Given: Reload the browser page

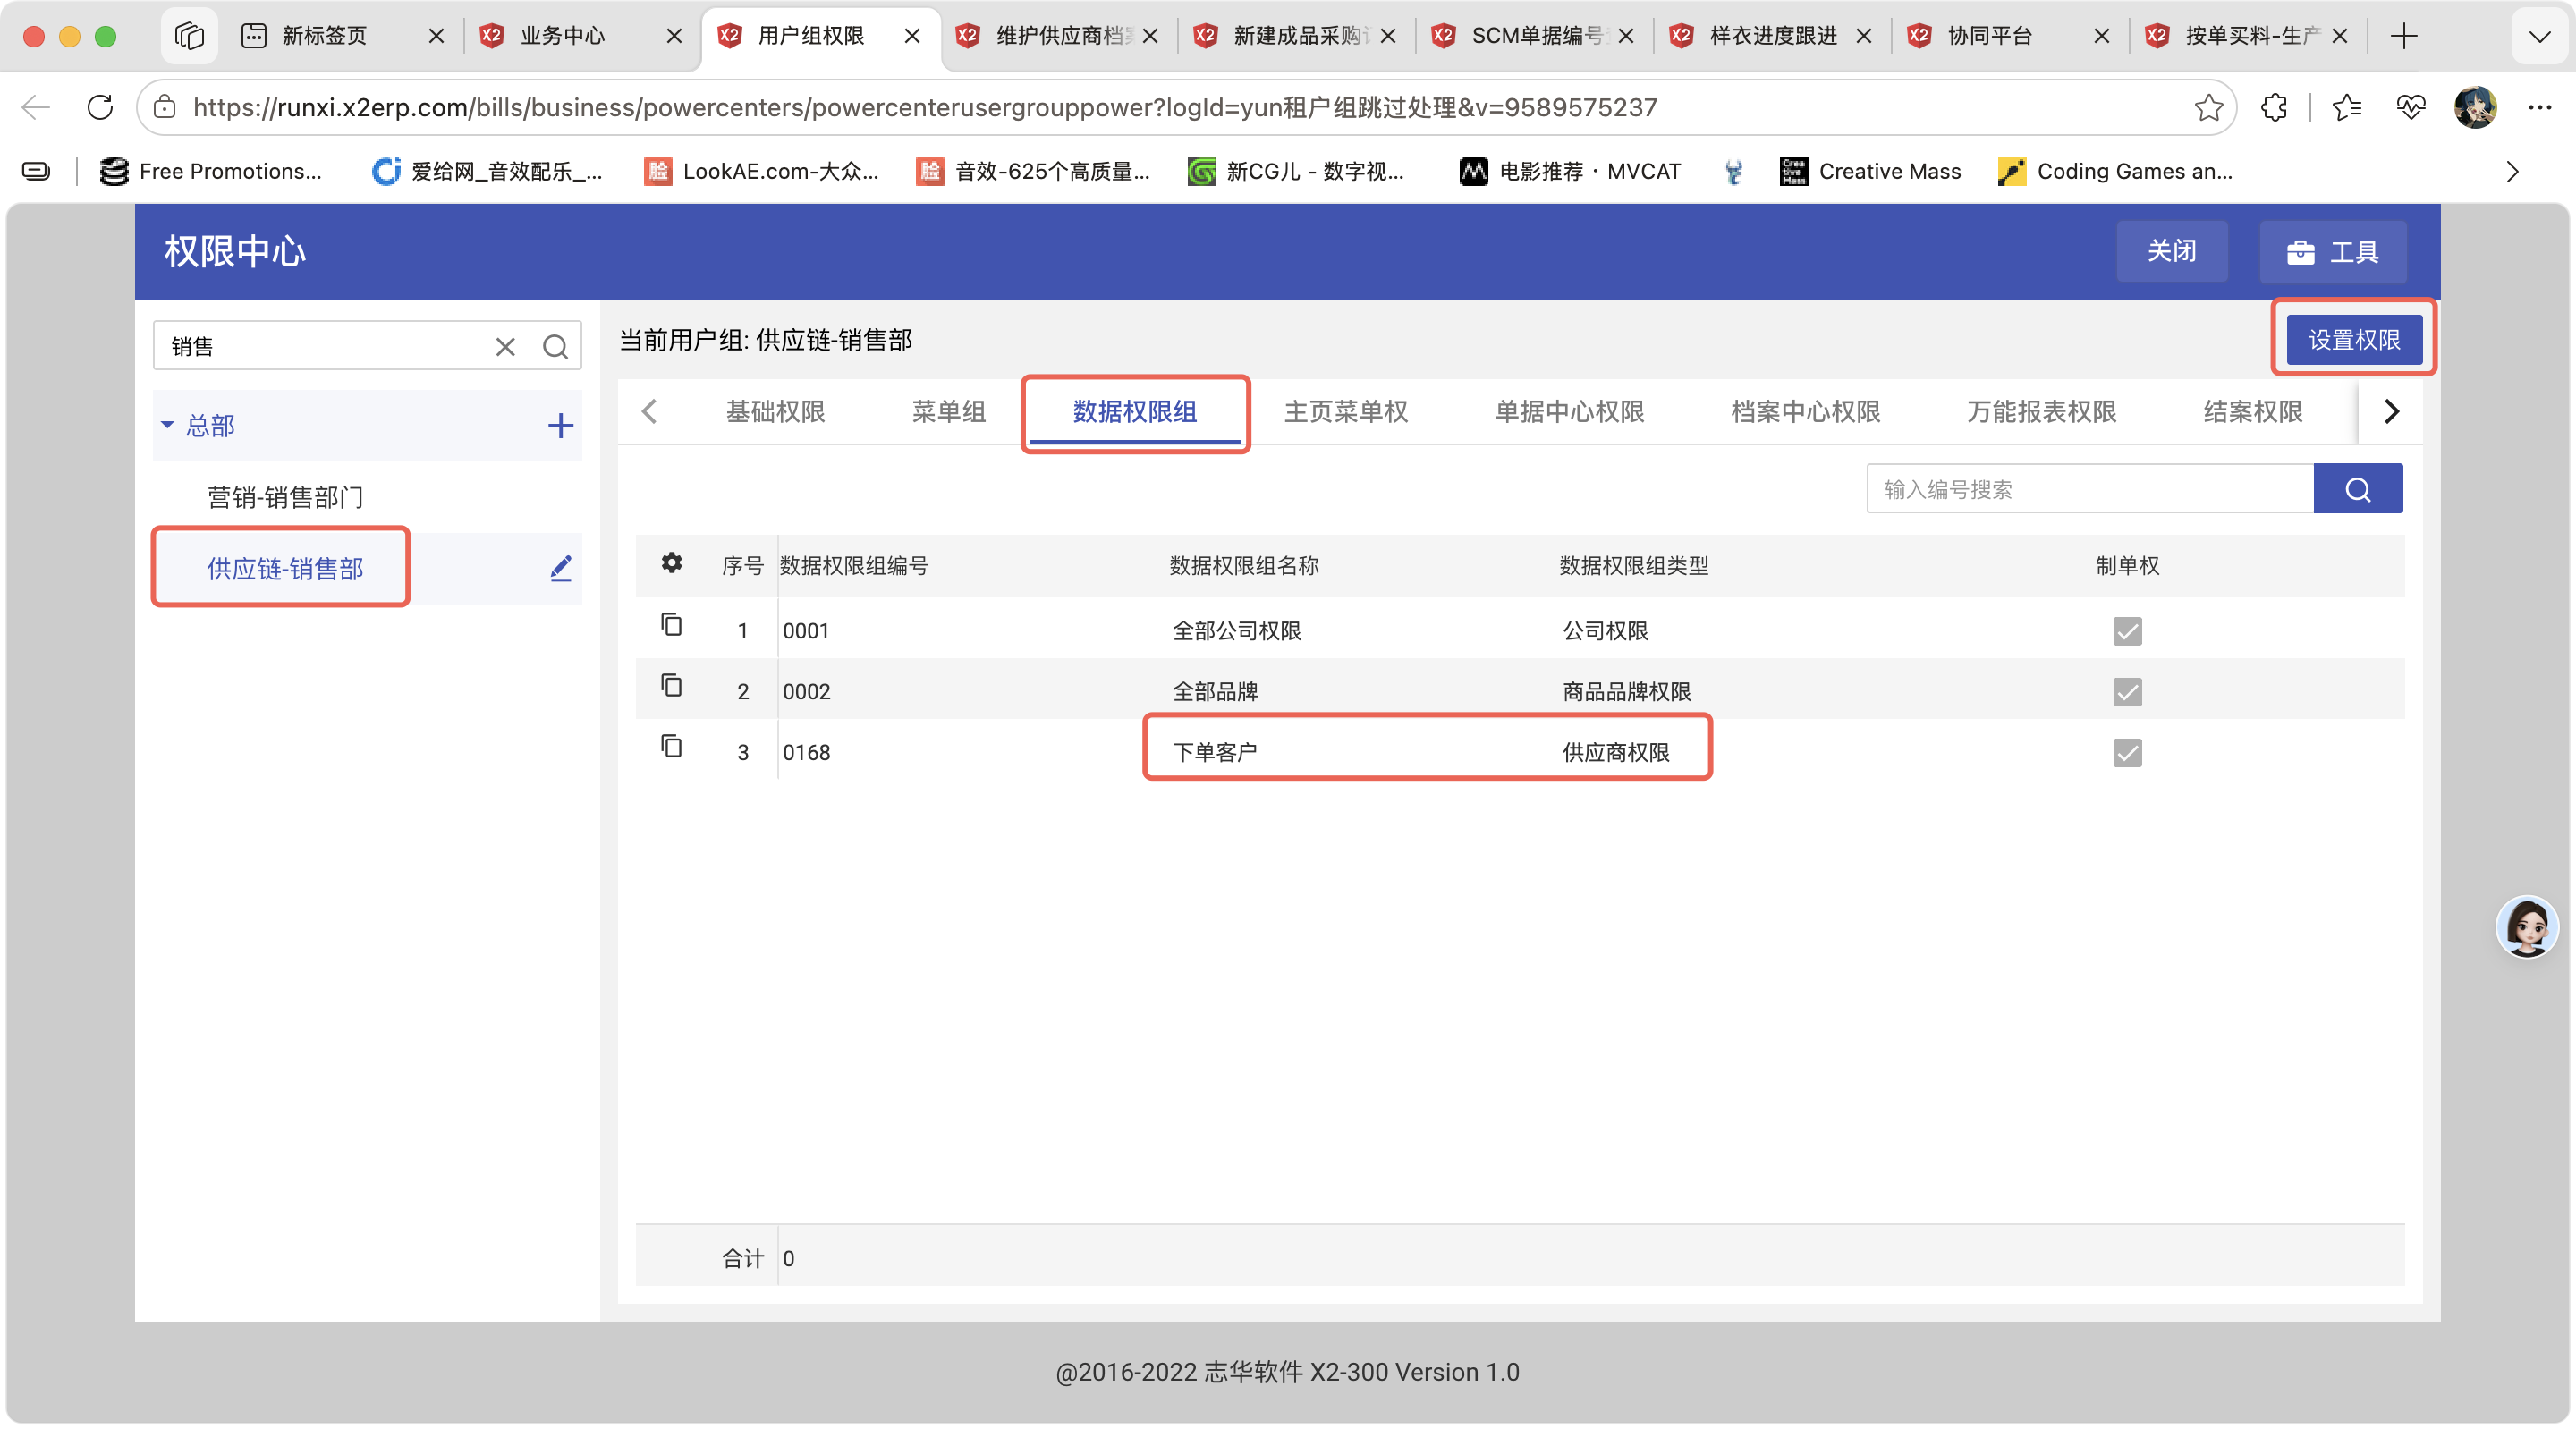Looking at the screenshot, I should 100,107.
